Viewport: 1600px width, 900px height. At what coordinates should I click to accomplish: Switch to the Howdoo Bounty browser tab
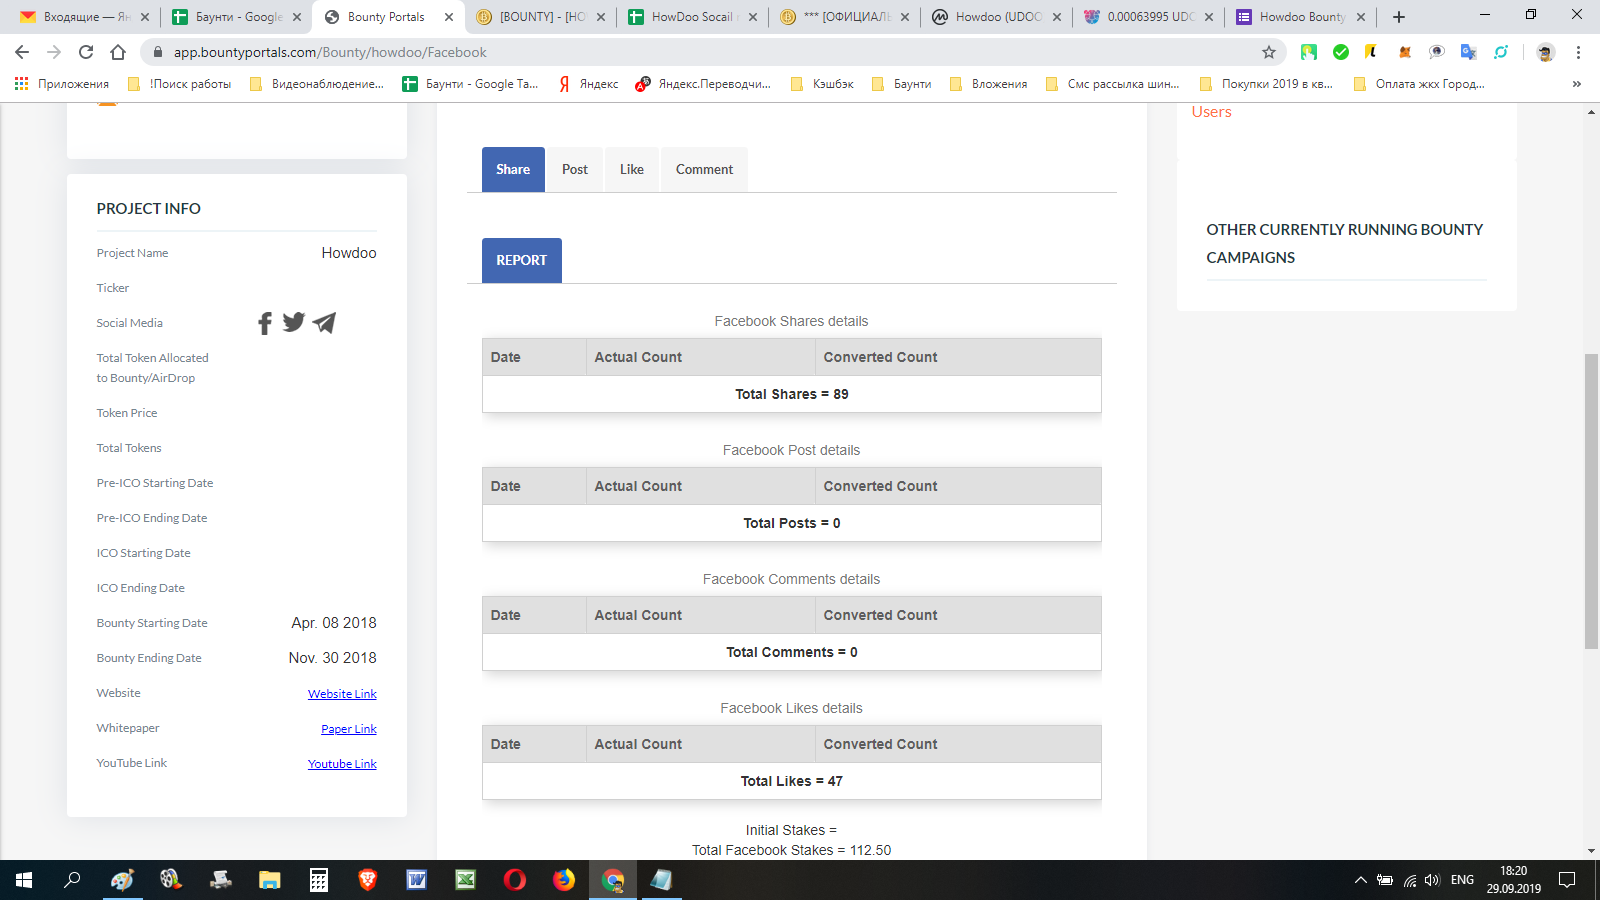pyautogui.click(x=1300, y=17)
